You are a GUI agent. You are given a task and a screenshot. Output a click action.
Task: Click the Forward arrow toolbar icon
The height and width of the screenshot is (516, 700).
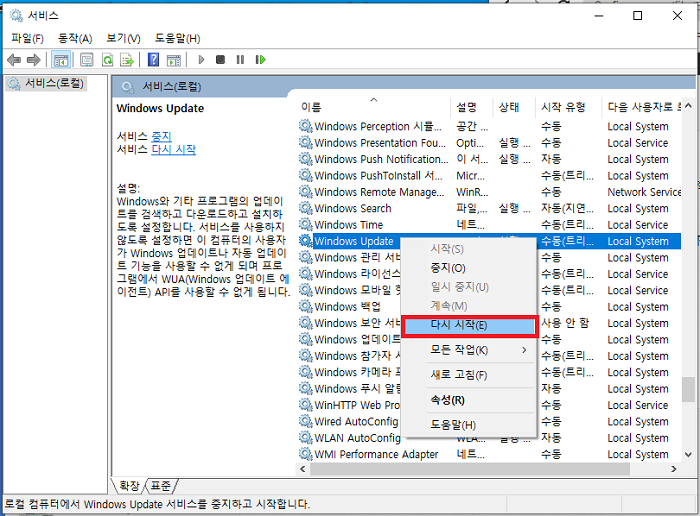tap(34, 59)
